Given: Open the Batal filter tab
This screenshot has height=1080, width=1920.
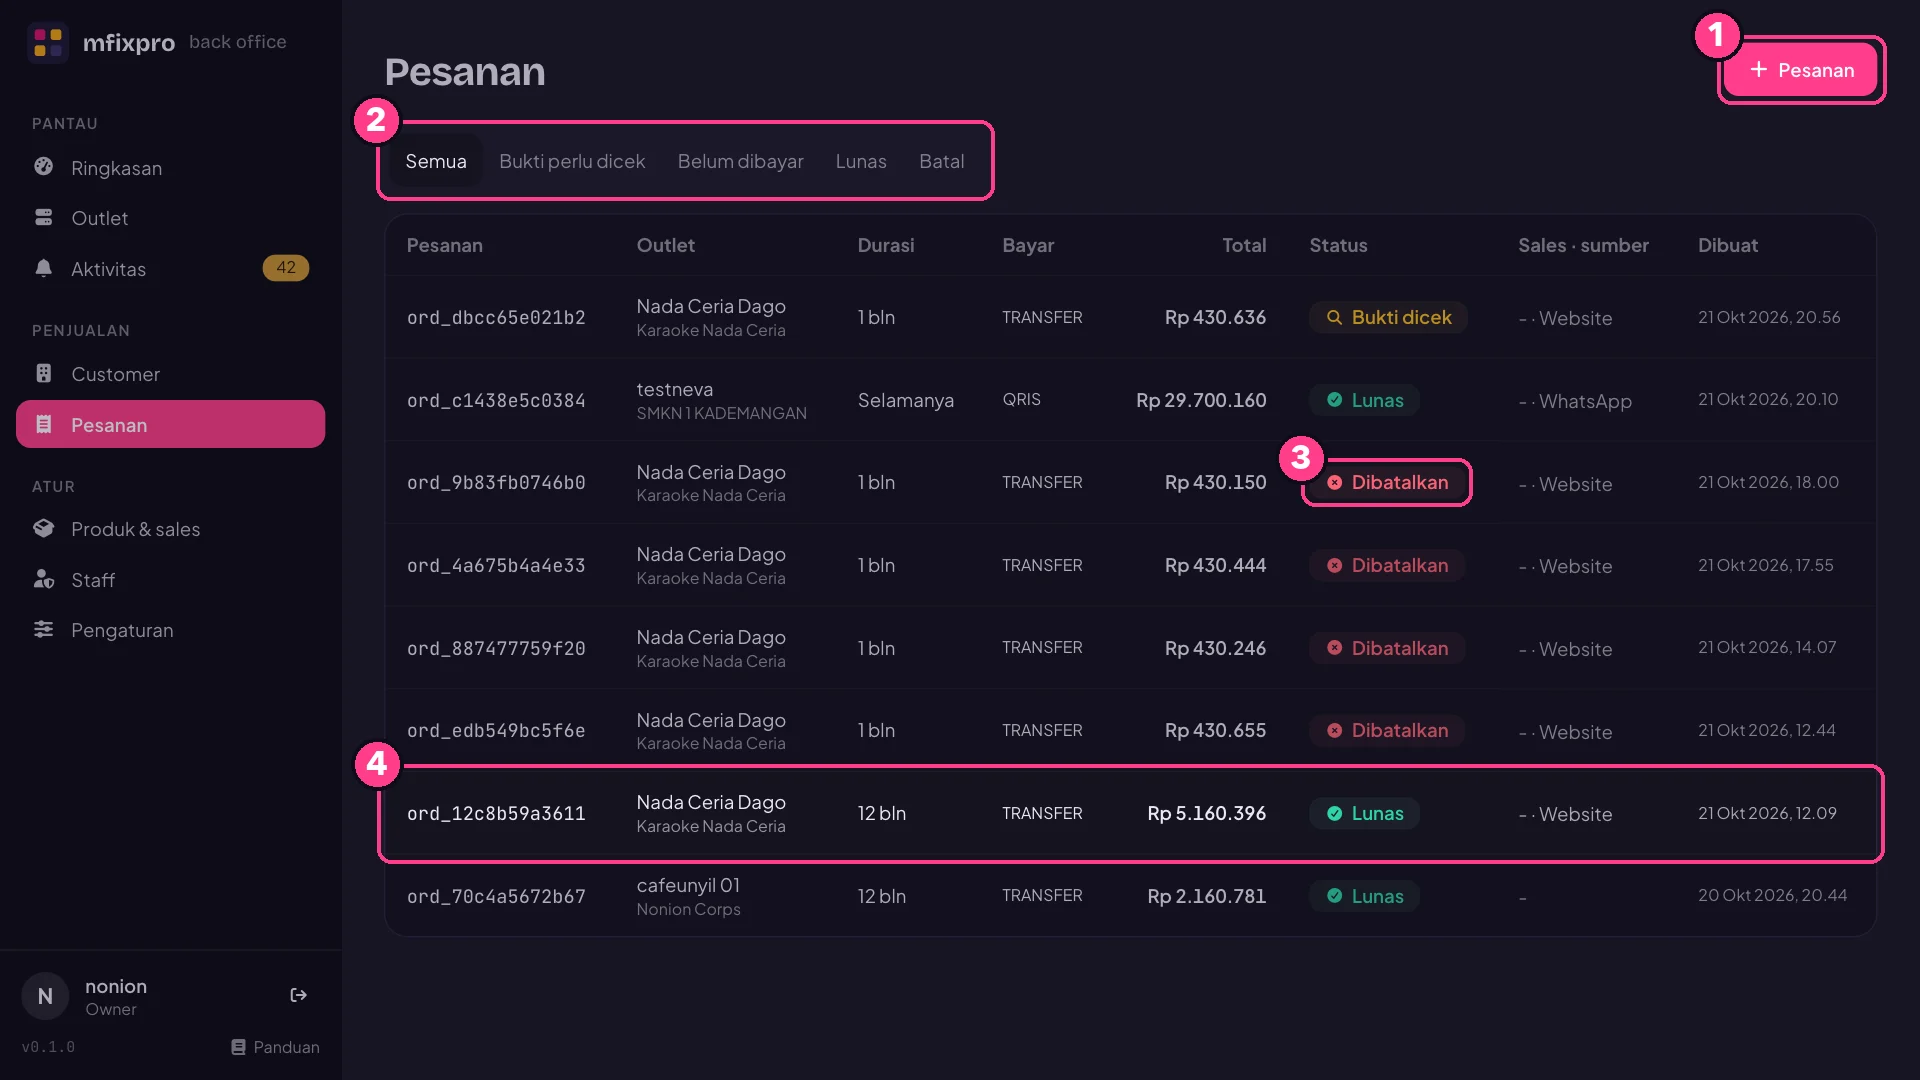Looking at the screenshot, I should click(x=941, y=161).
